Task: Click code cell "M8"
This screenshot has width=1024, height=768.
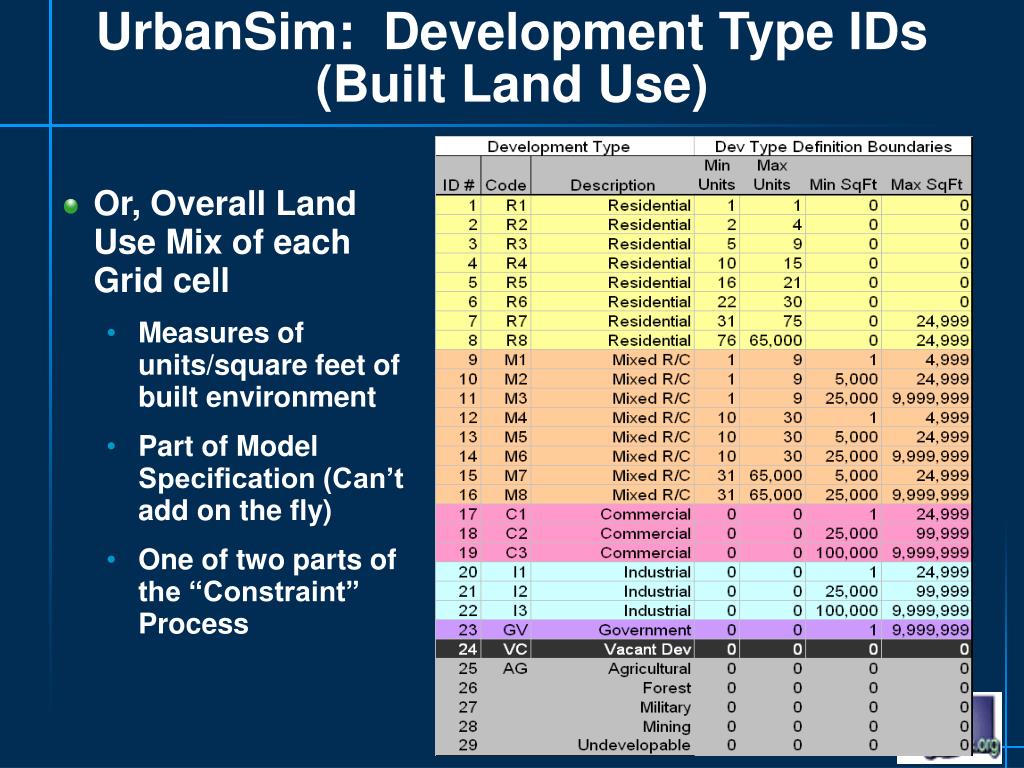Action: coord(505,494)
